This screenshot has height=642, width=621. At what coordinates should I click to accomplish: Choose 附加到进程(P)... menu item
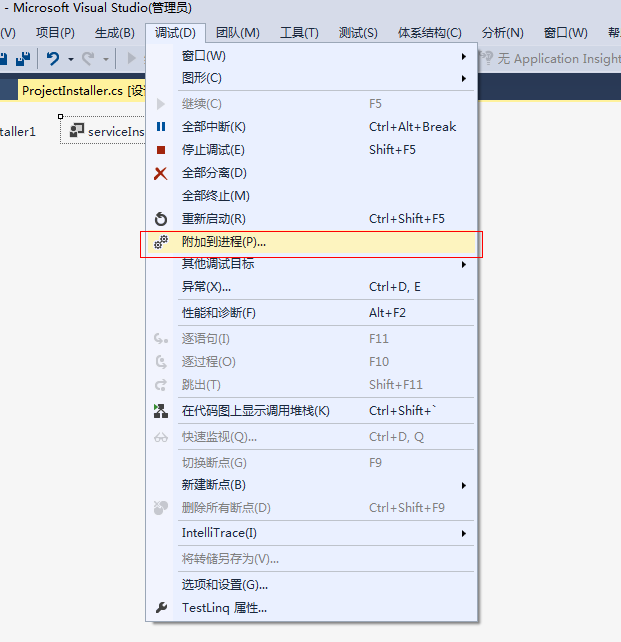312,242
